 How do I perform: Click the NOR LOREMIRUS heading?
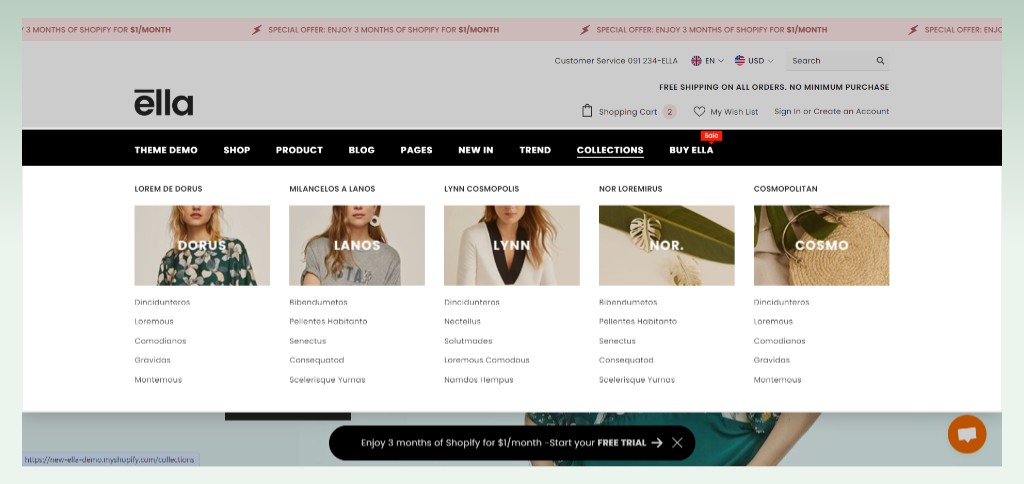tap(630, 189)
